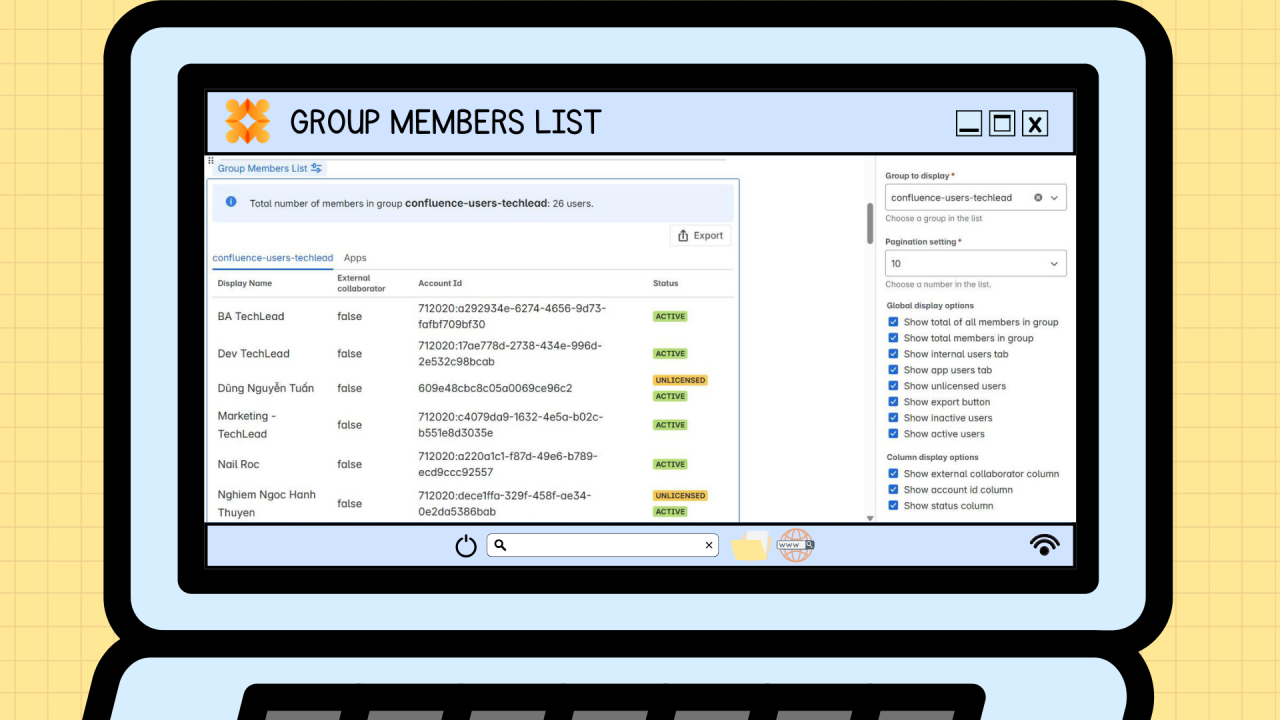The image size is (1280, 720).
Task: Click the drag handle beside Group Members List
Action: click(210, 160)
